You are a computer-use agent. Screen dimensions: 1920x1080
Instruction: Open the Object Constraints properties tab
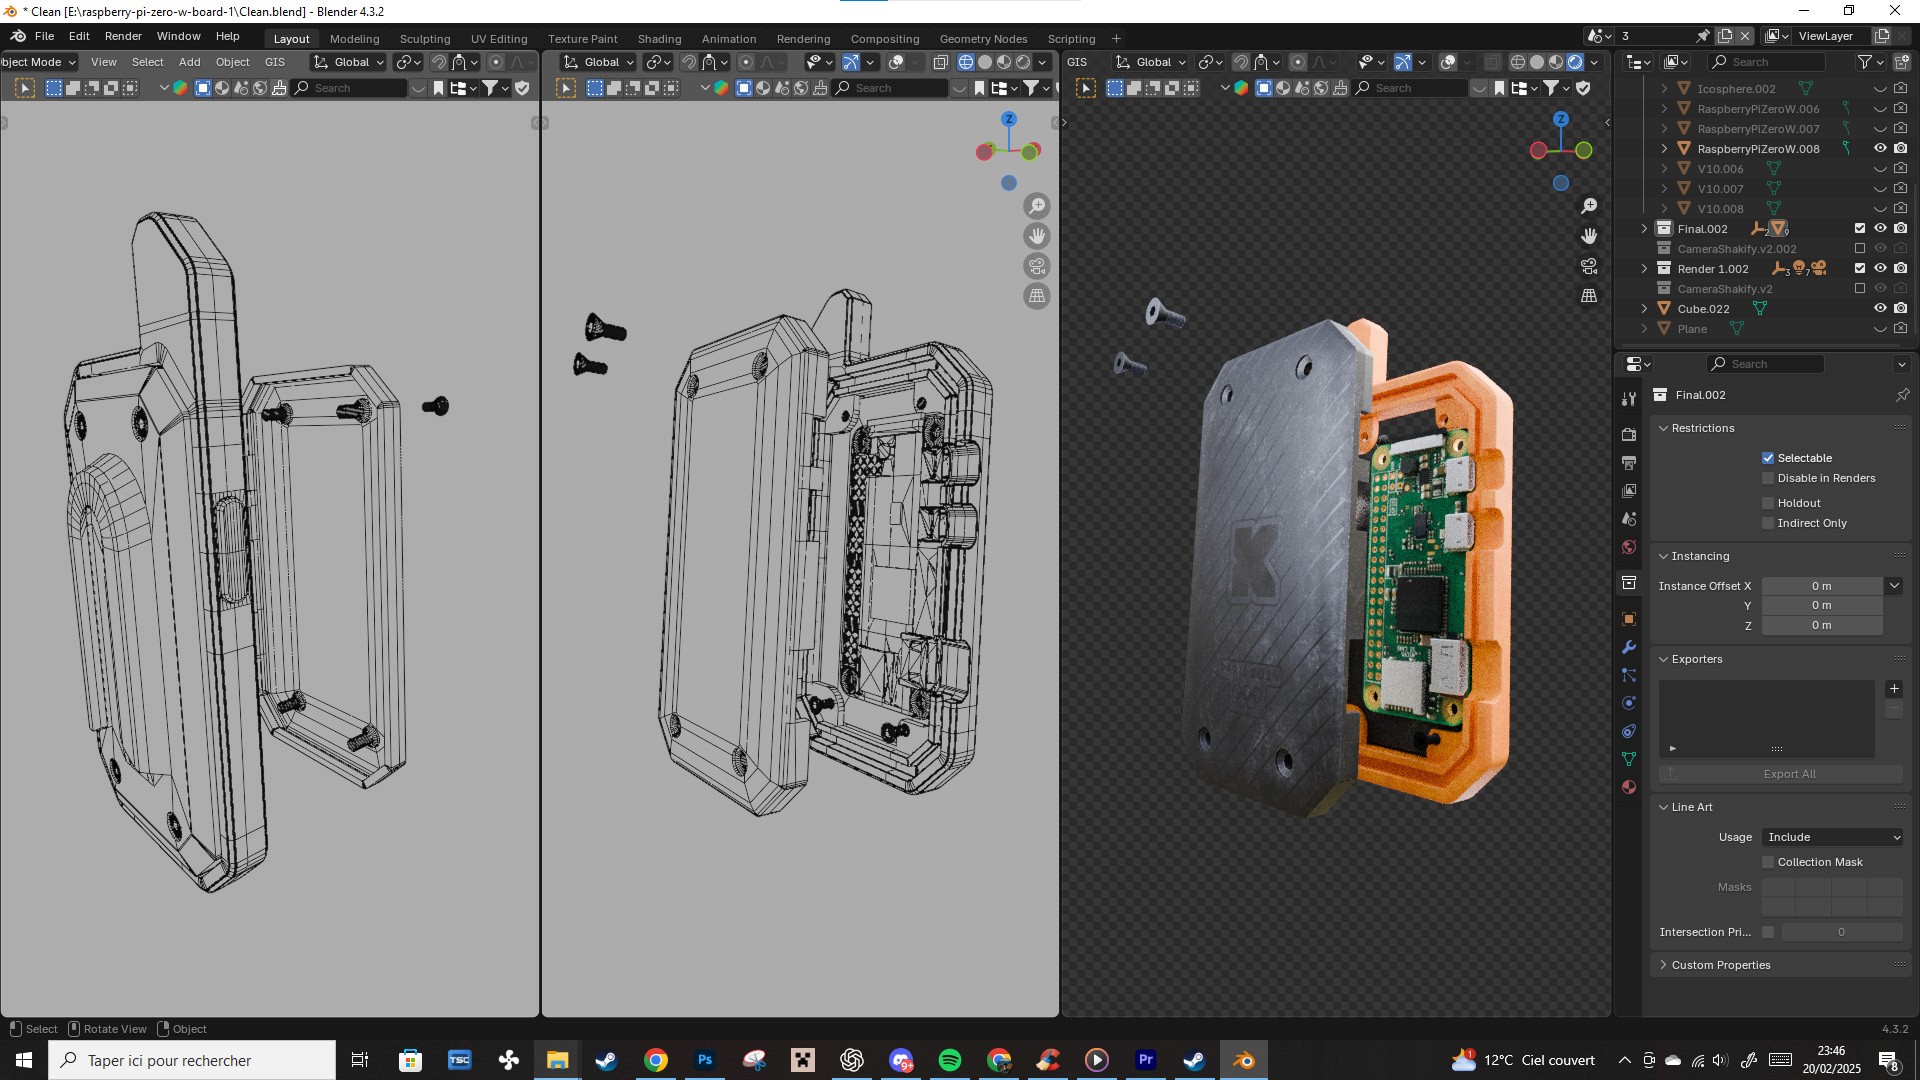(1629, 731)
